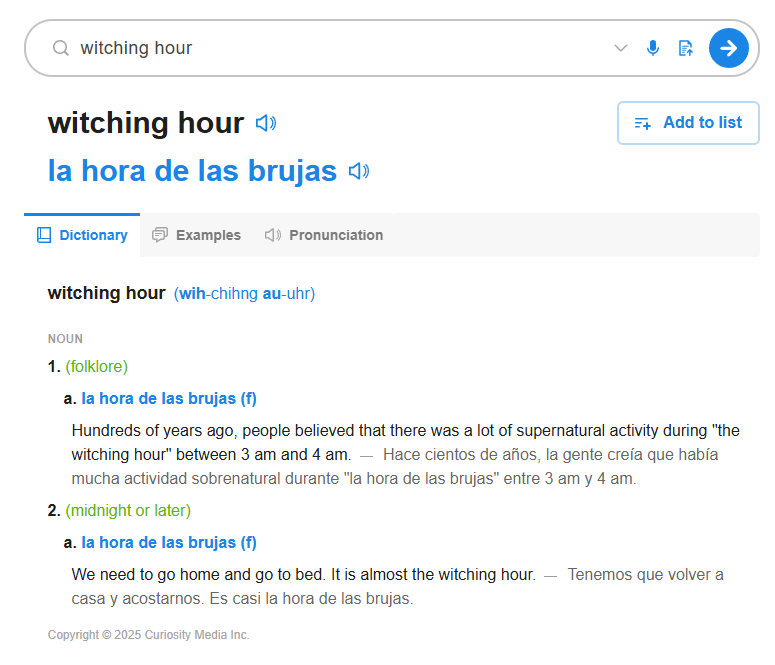Expand the search history dropdown chevron
The width and height of the screenshot is (775, 665).
pos(621,48)
